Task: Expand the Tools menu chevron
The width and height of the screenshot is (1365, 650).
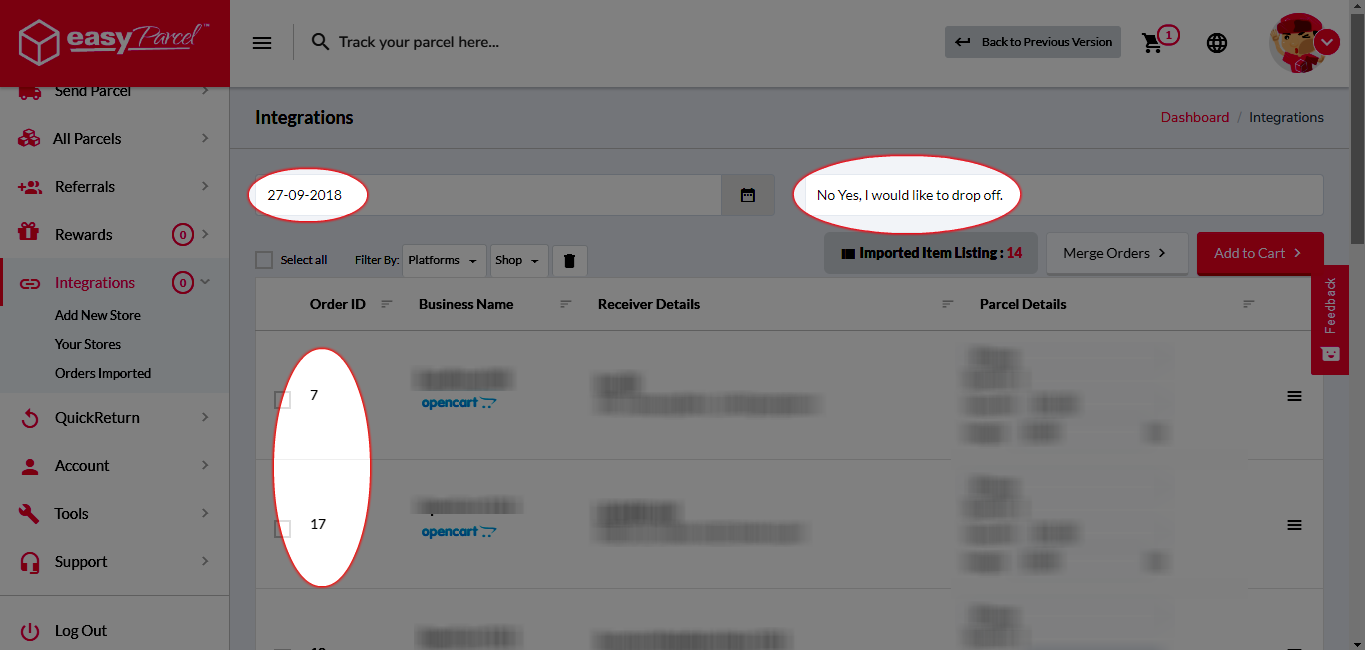Action: point(205,513)
